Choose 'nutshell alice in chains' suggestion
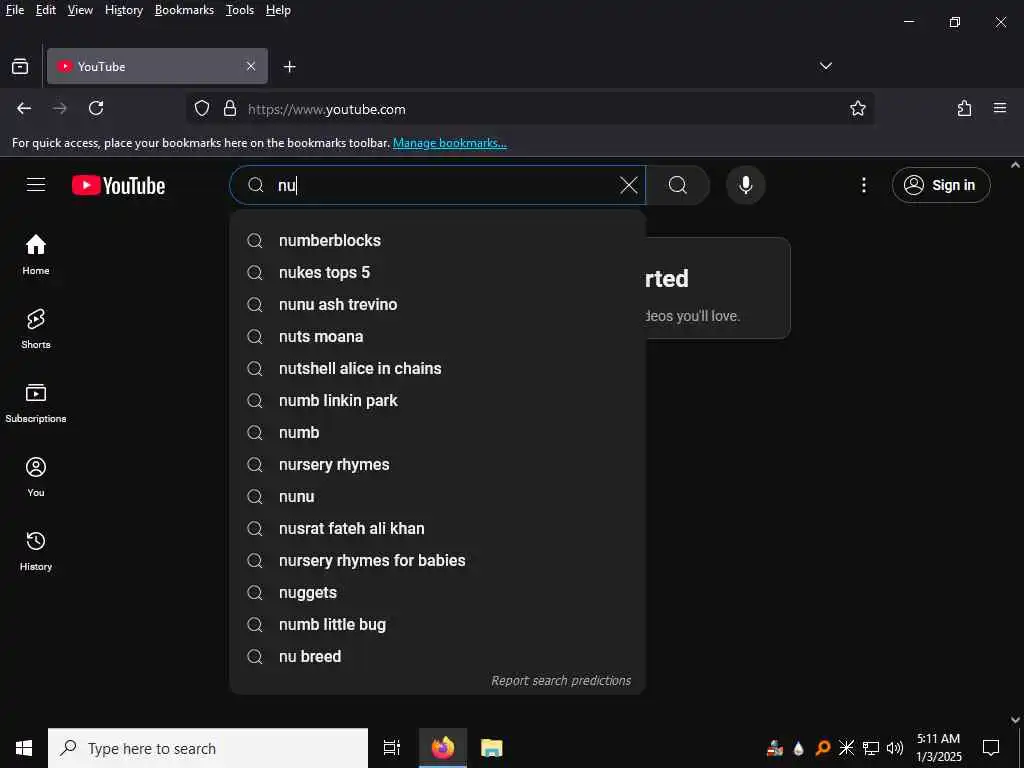 pos(438,368)
